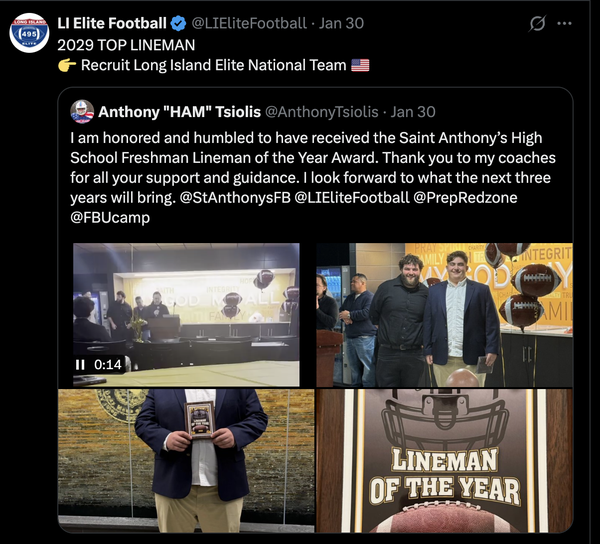
Task: Open the podium ceremony video thumbnail
Action: (x=186, y=314)
